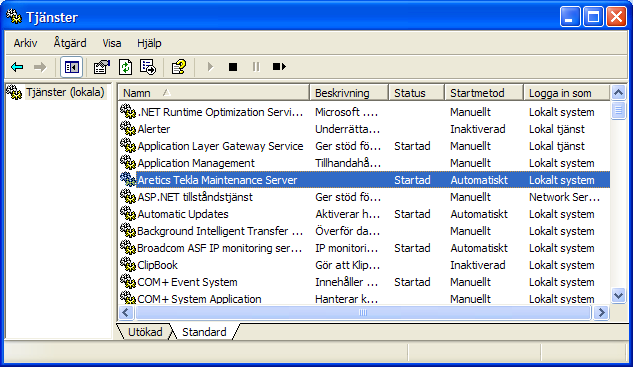This screenshot has height=367, width=633.
Task: Open the Hjälp menu
Action: [x=149, y=43]
